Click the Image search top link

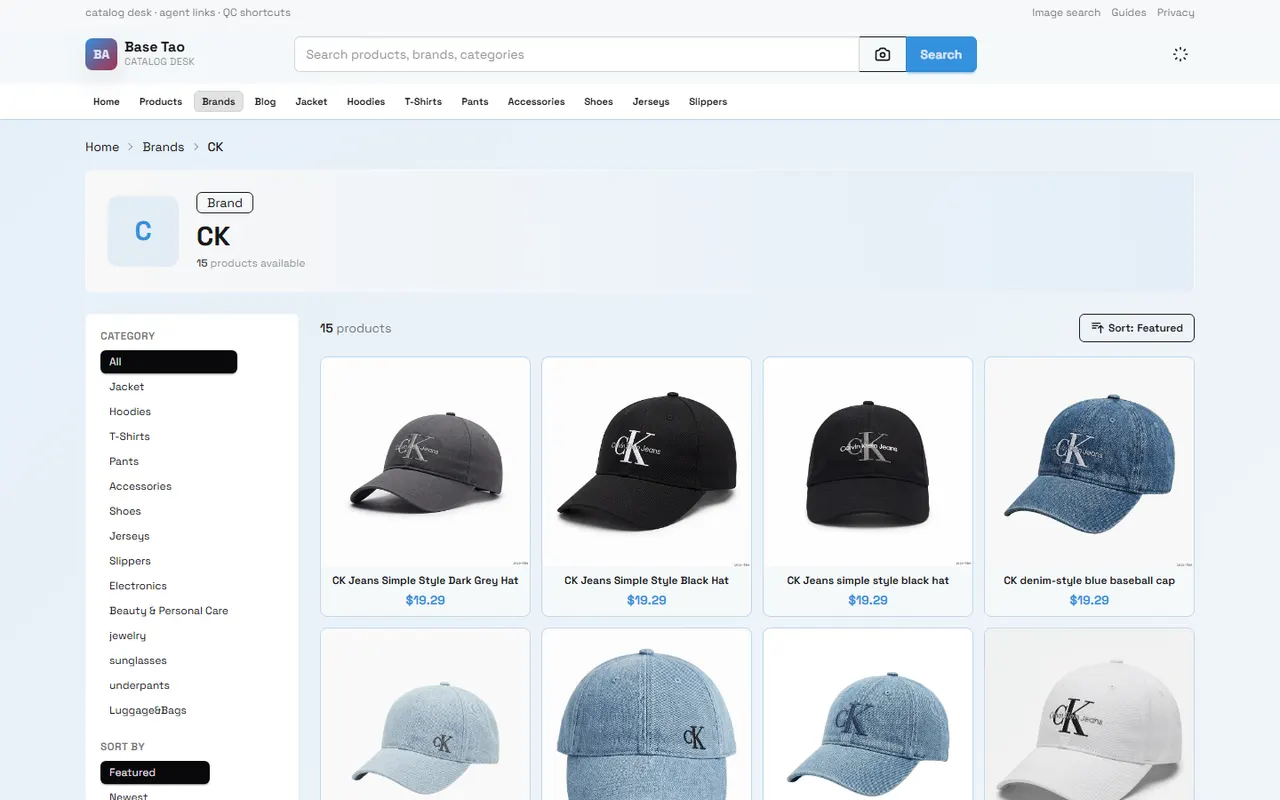[x=1066, y=13]
